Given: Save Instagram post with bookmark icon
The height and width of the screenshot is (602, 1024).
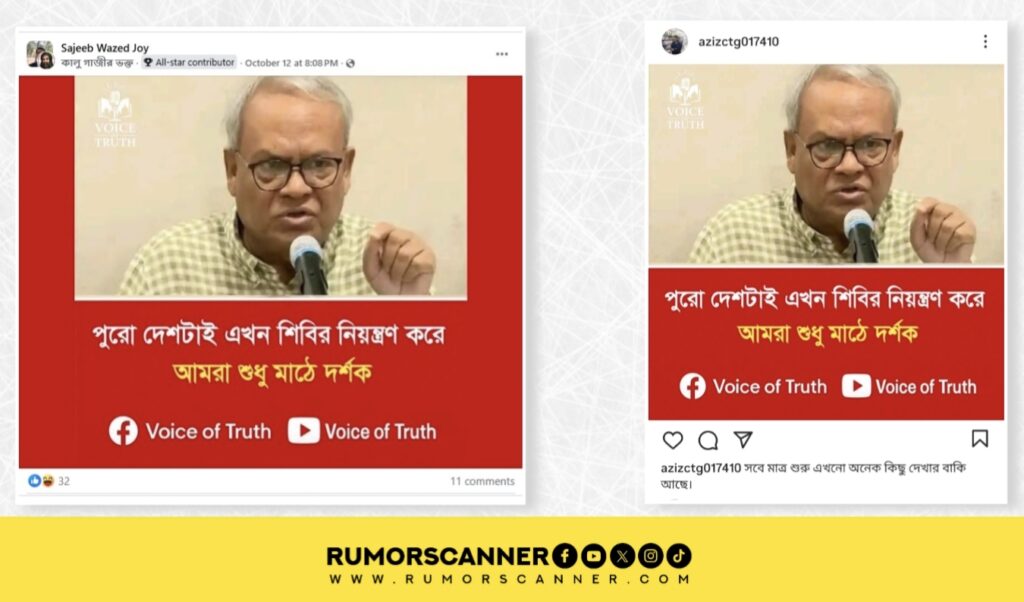Looking at the screenshot, I should pos(980,438).
